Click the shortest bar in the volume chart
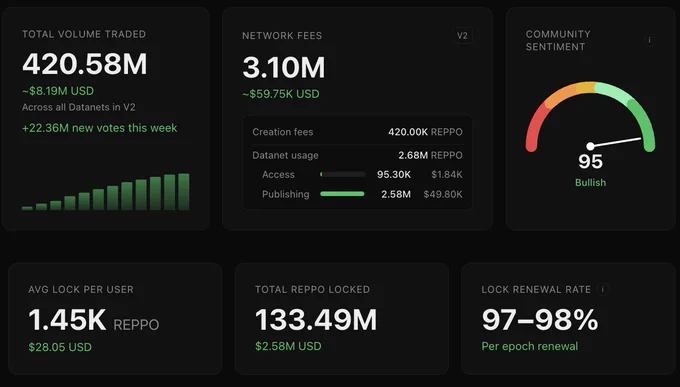 [x=27, y=208]
